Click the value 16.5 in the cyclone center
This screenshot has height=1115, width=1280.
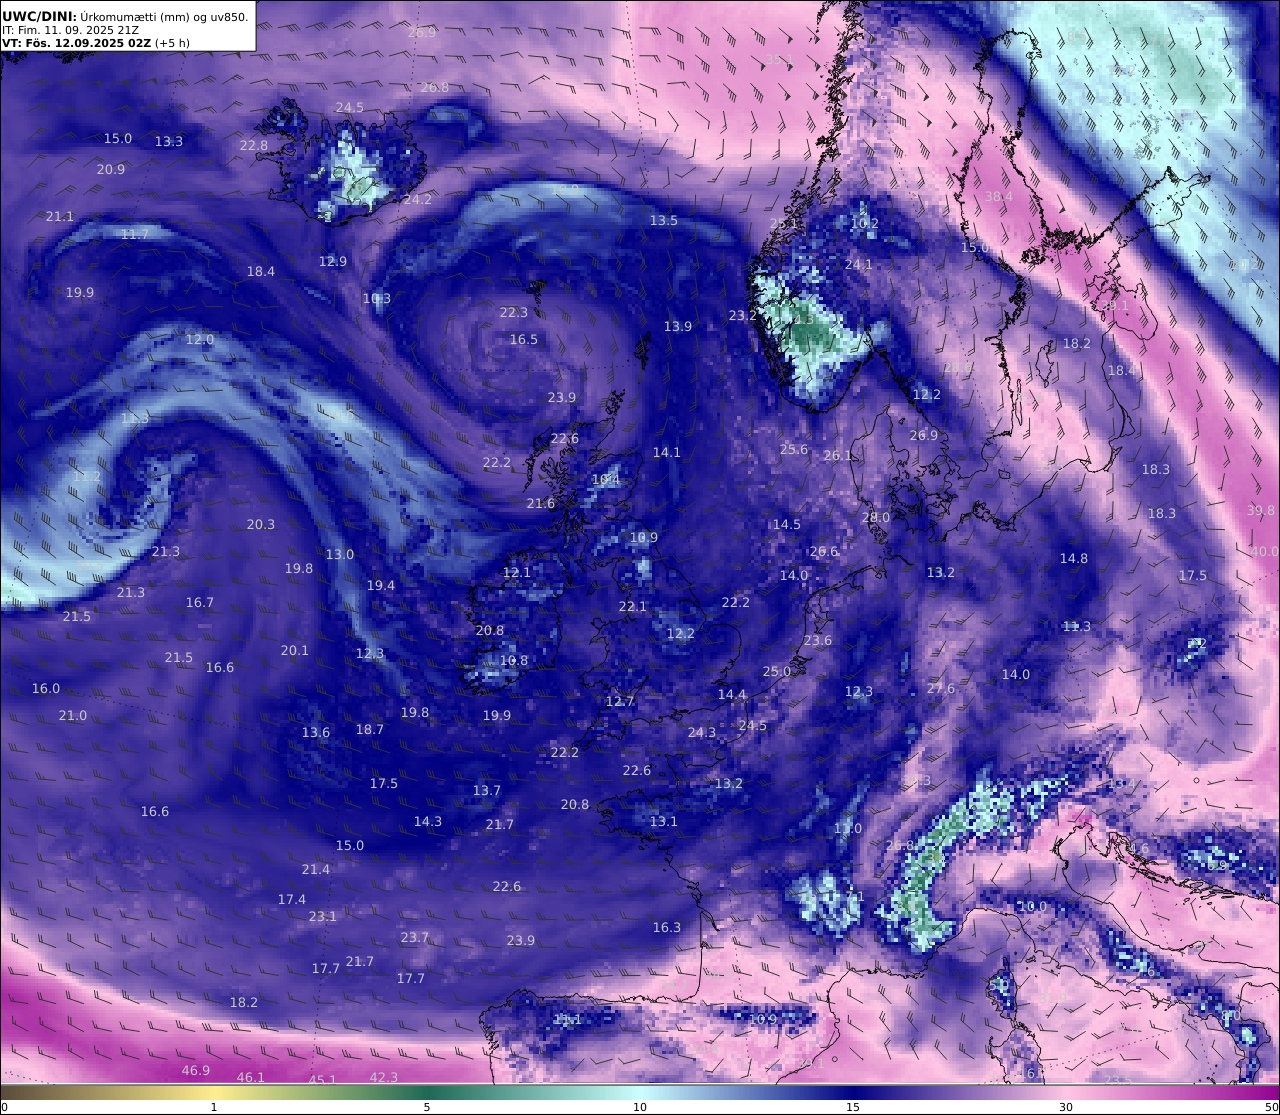pos(524,340)
